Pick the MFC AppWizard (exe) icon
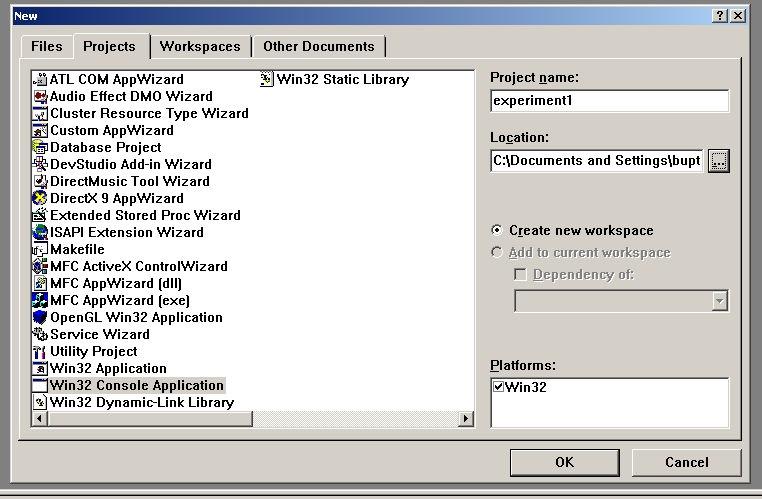 pyautogui.click(x=41, y=301)
